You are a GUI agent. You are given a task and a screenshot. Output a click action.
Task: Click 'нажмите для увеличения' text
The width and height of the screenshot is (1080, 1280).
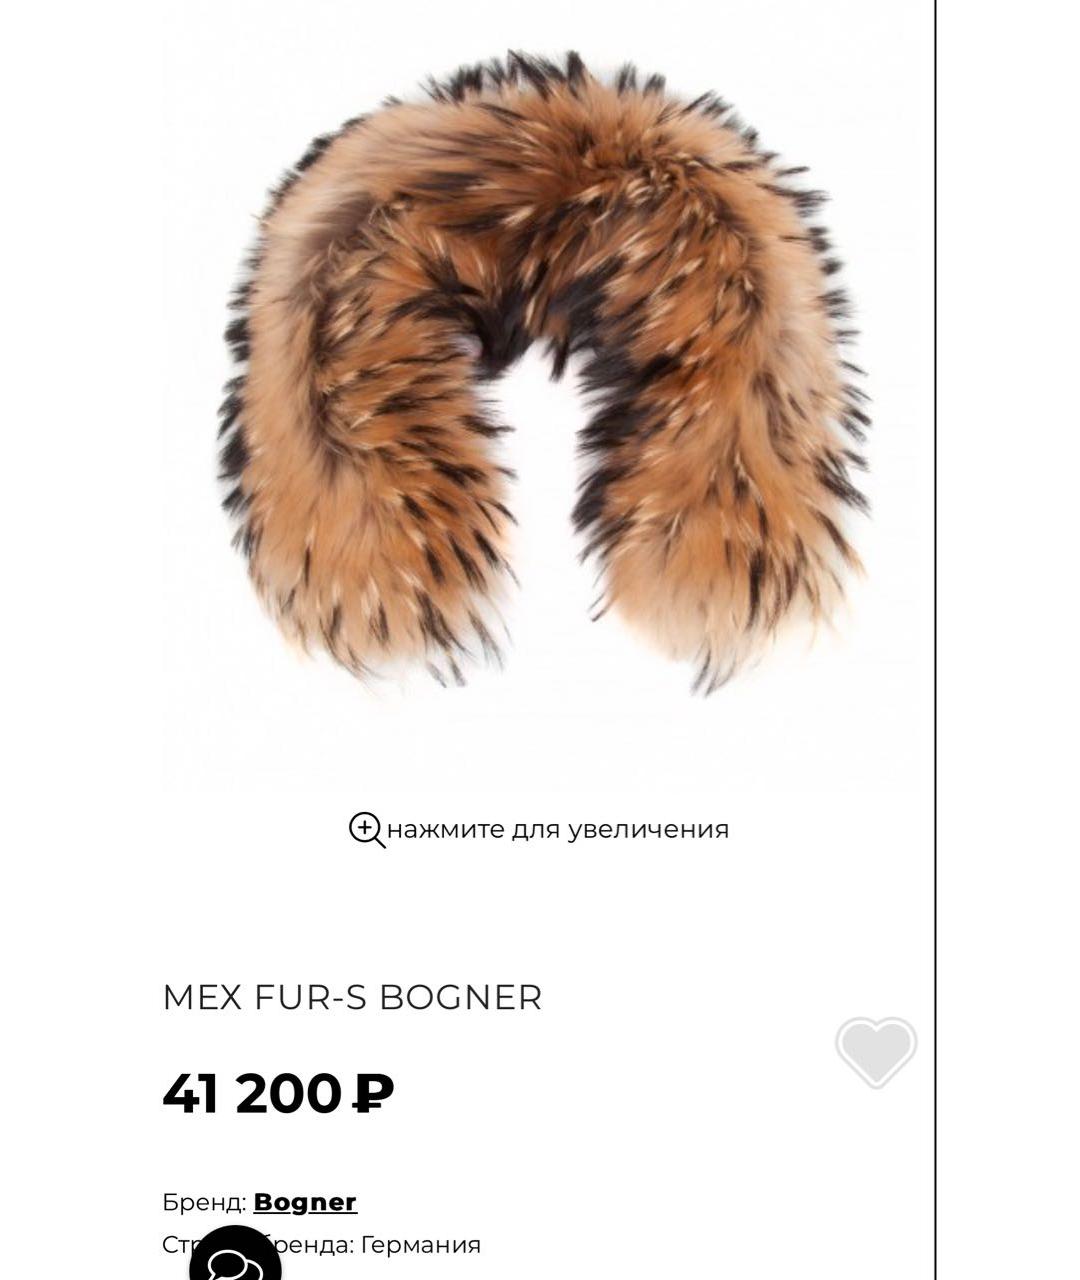coord(558,829)
